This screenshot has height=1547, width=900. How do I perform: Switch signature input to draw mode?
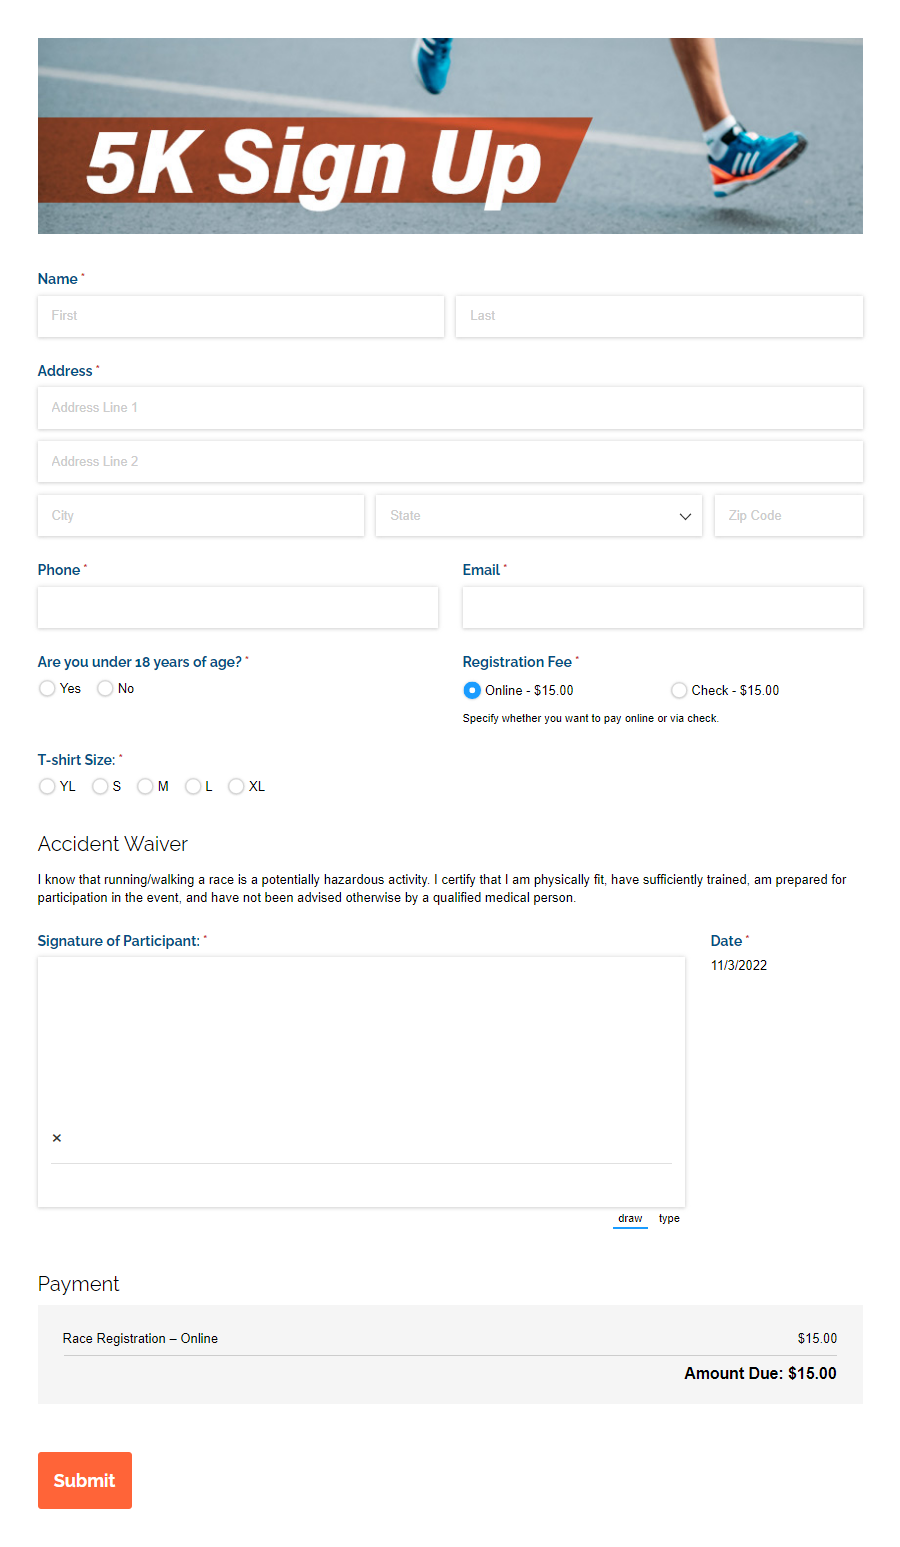click(630, 1218)
